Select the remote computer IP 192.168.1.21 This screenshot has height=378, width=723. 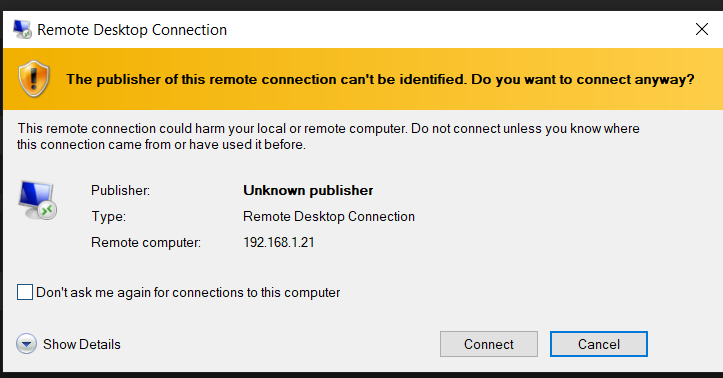pyautogui.click(x=279, y=242)
